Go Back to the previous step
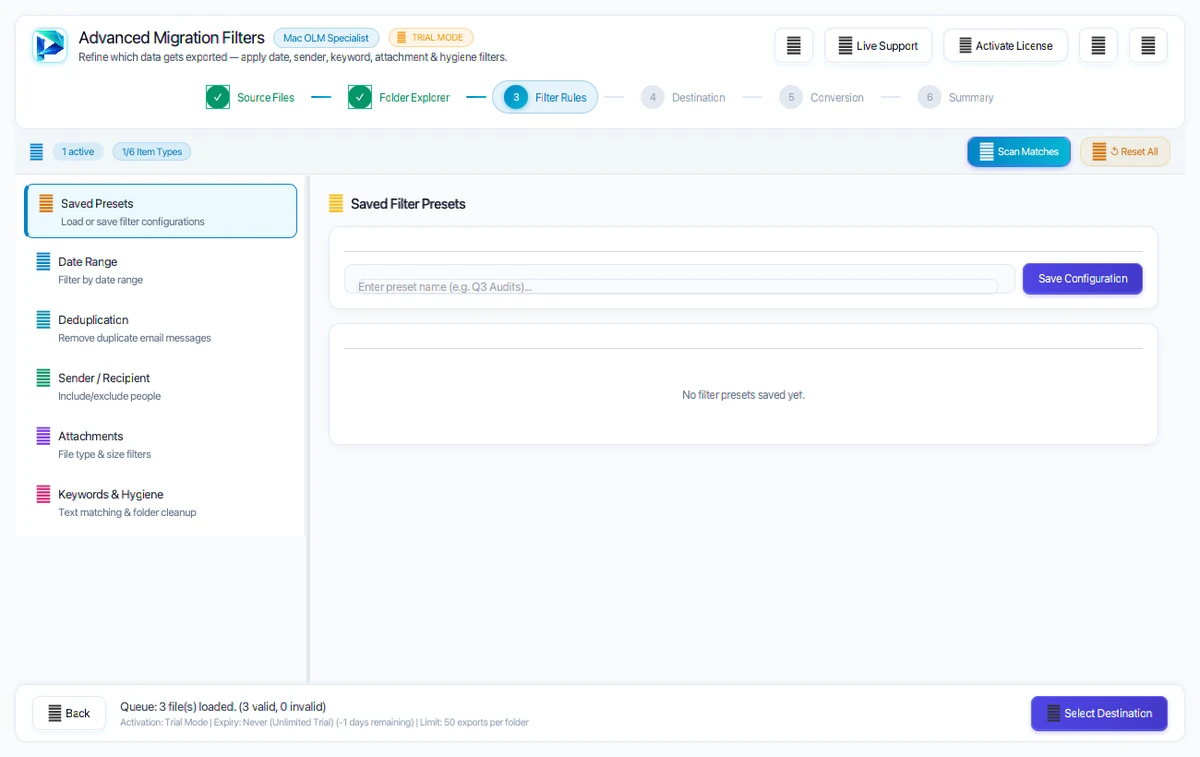1200x757 pixels. [68, 713]
